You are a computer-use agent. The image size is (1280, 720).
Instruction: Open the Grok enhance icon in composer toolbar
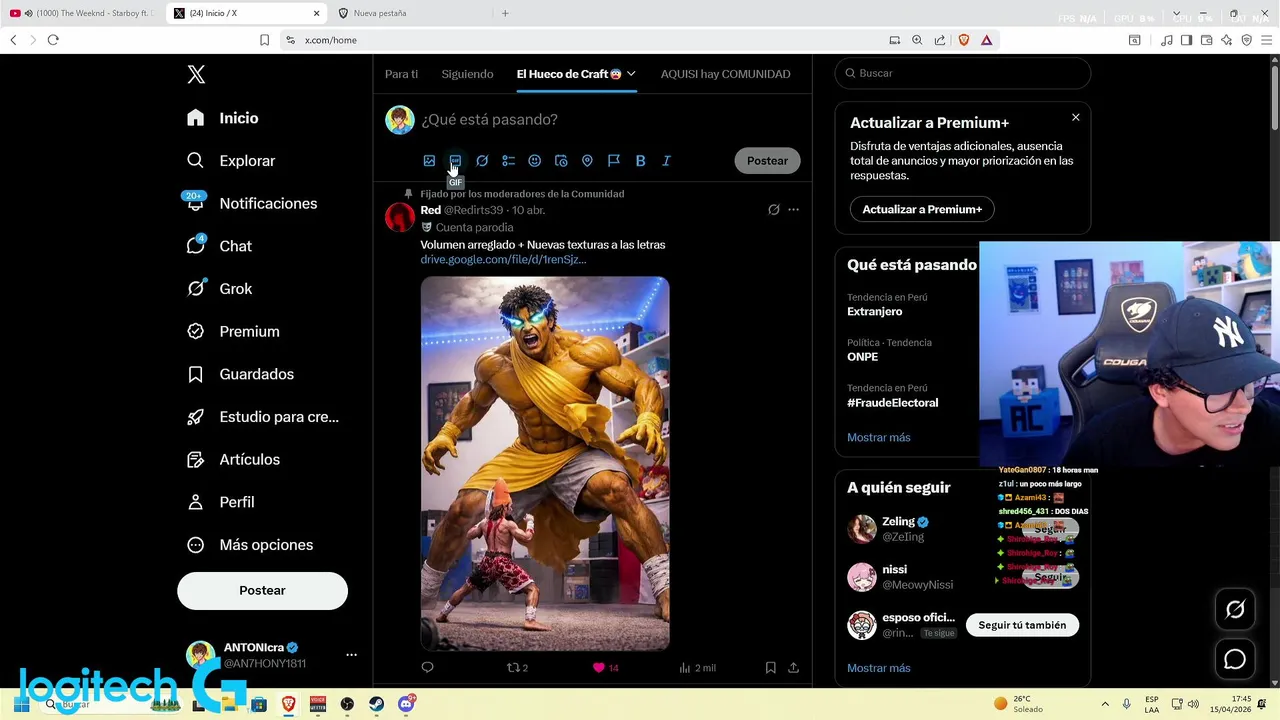point(482,161)
